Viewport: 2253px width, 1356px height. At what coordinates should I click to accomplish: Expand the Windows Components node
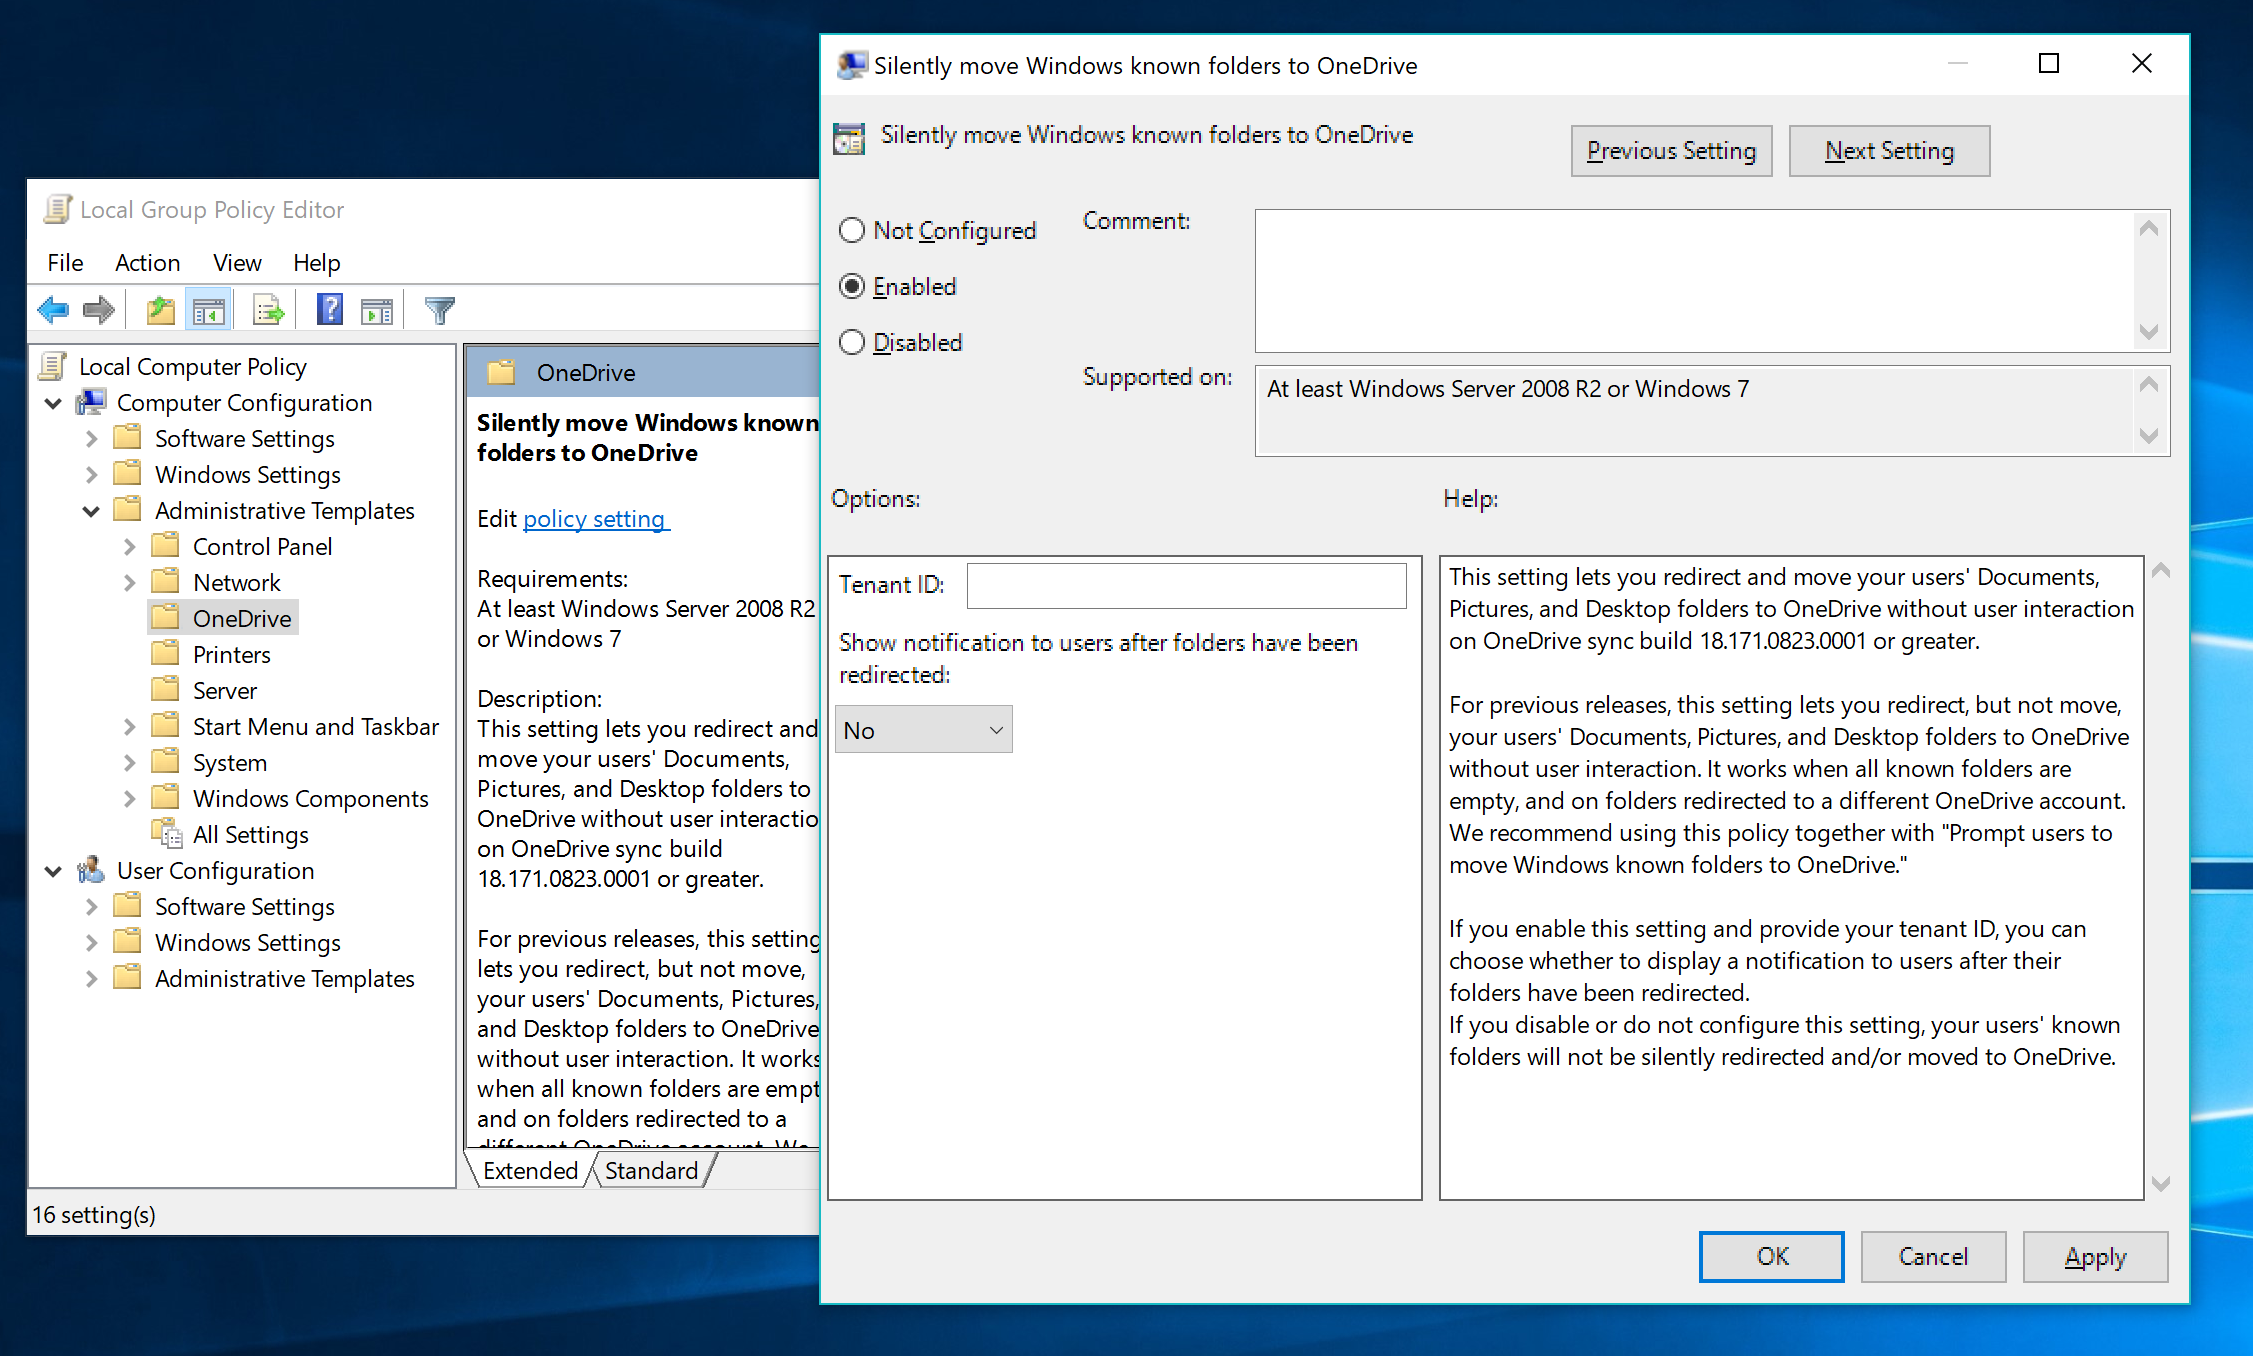tap(129, 798)
